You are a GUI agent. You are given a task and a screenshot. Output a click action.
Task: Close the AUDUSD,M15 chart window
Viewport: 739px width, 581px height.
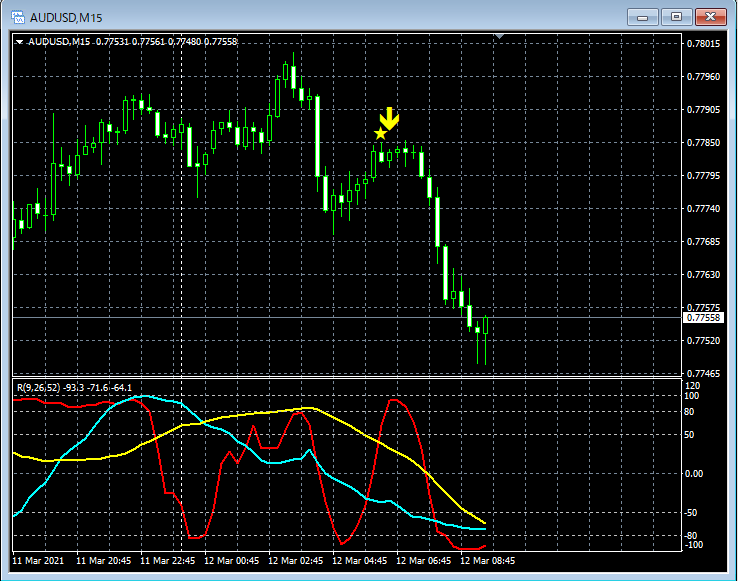pyautogui.click(x=711, y=17)
